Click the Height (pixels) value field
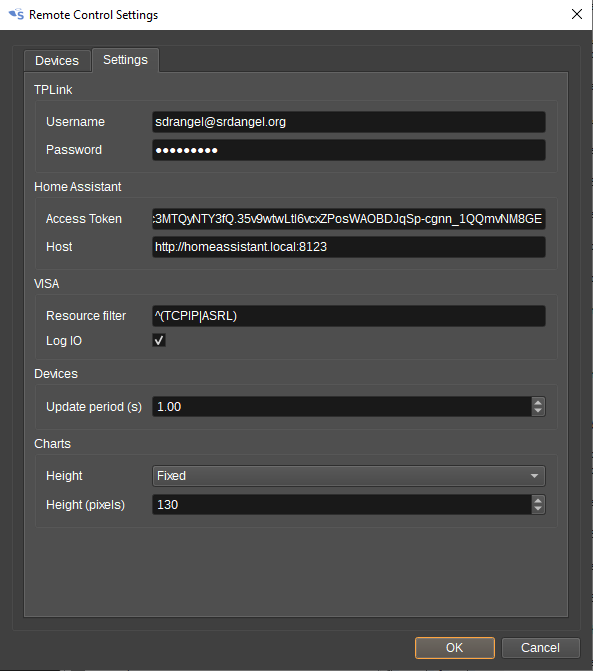 (x=342, y=505)
